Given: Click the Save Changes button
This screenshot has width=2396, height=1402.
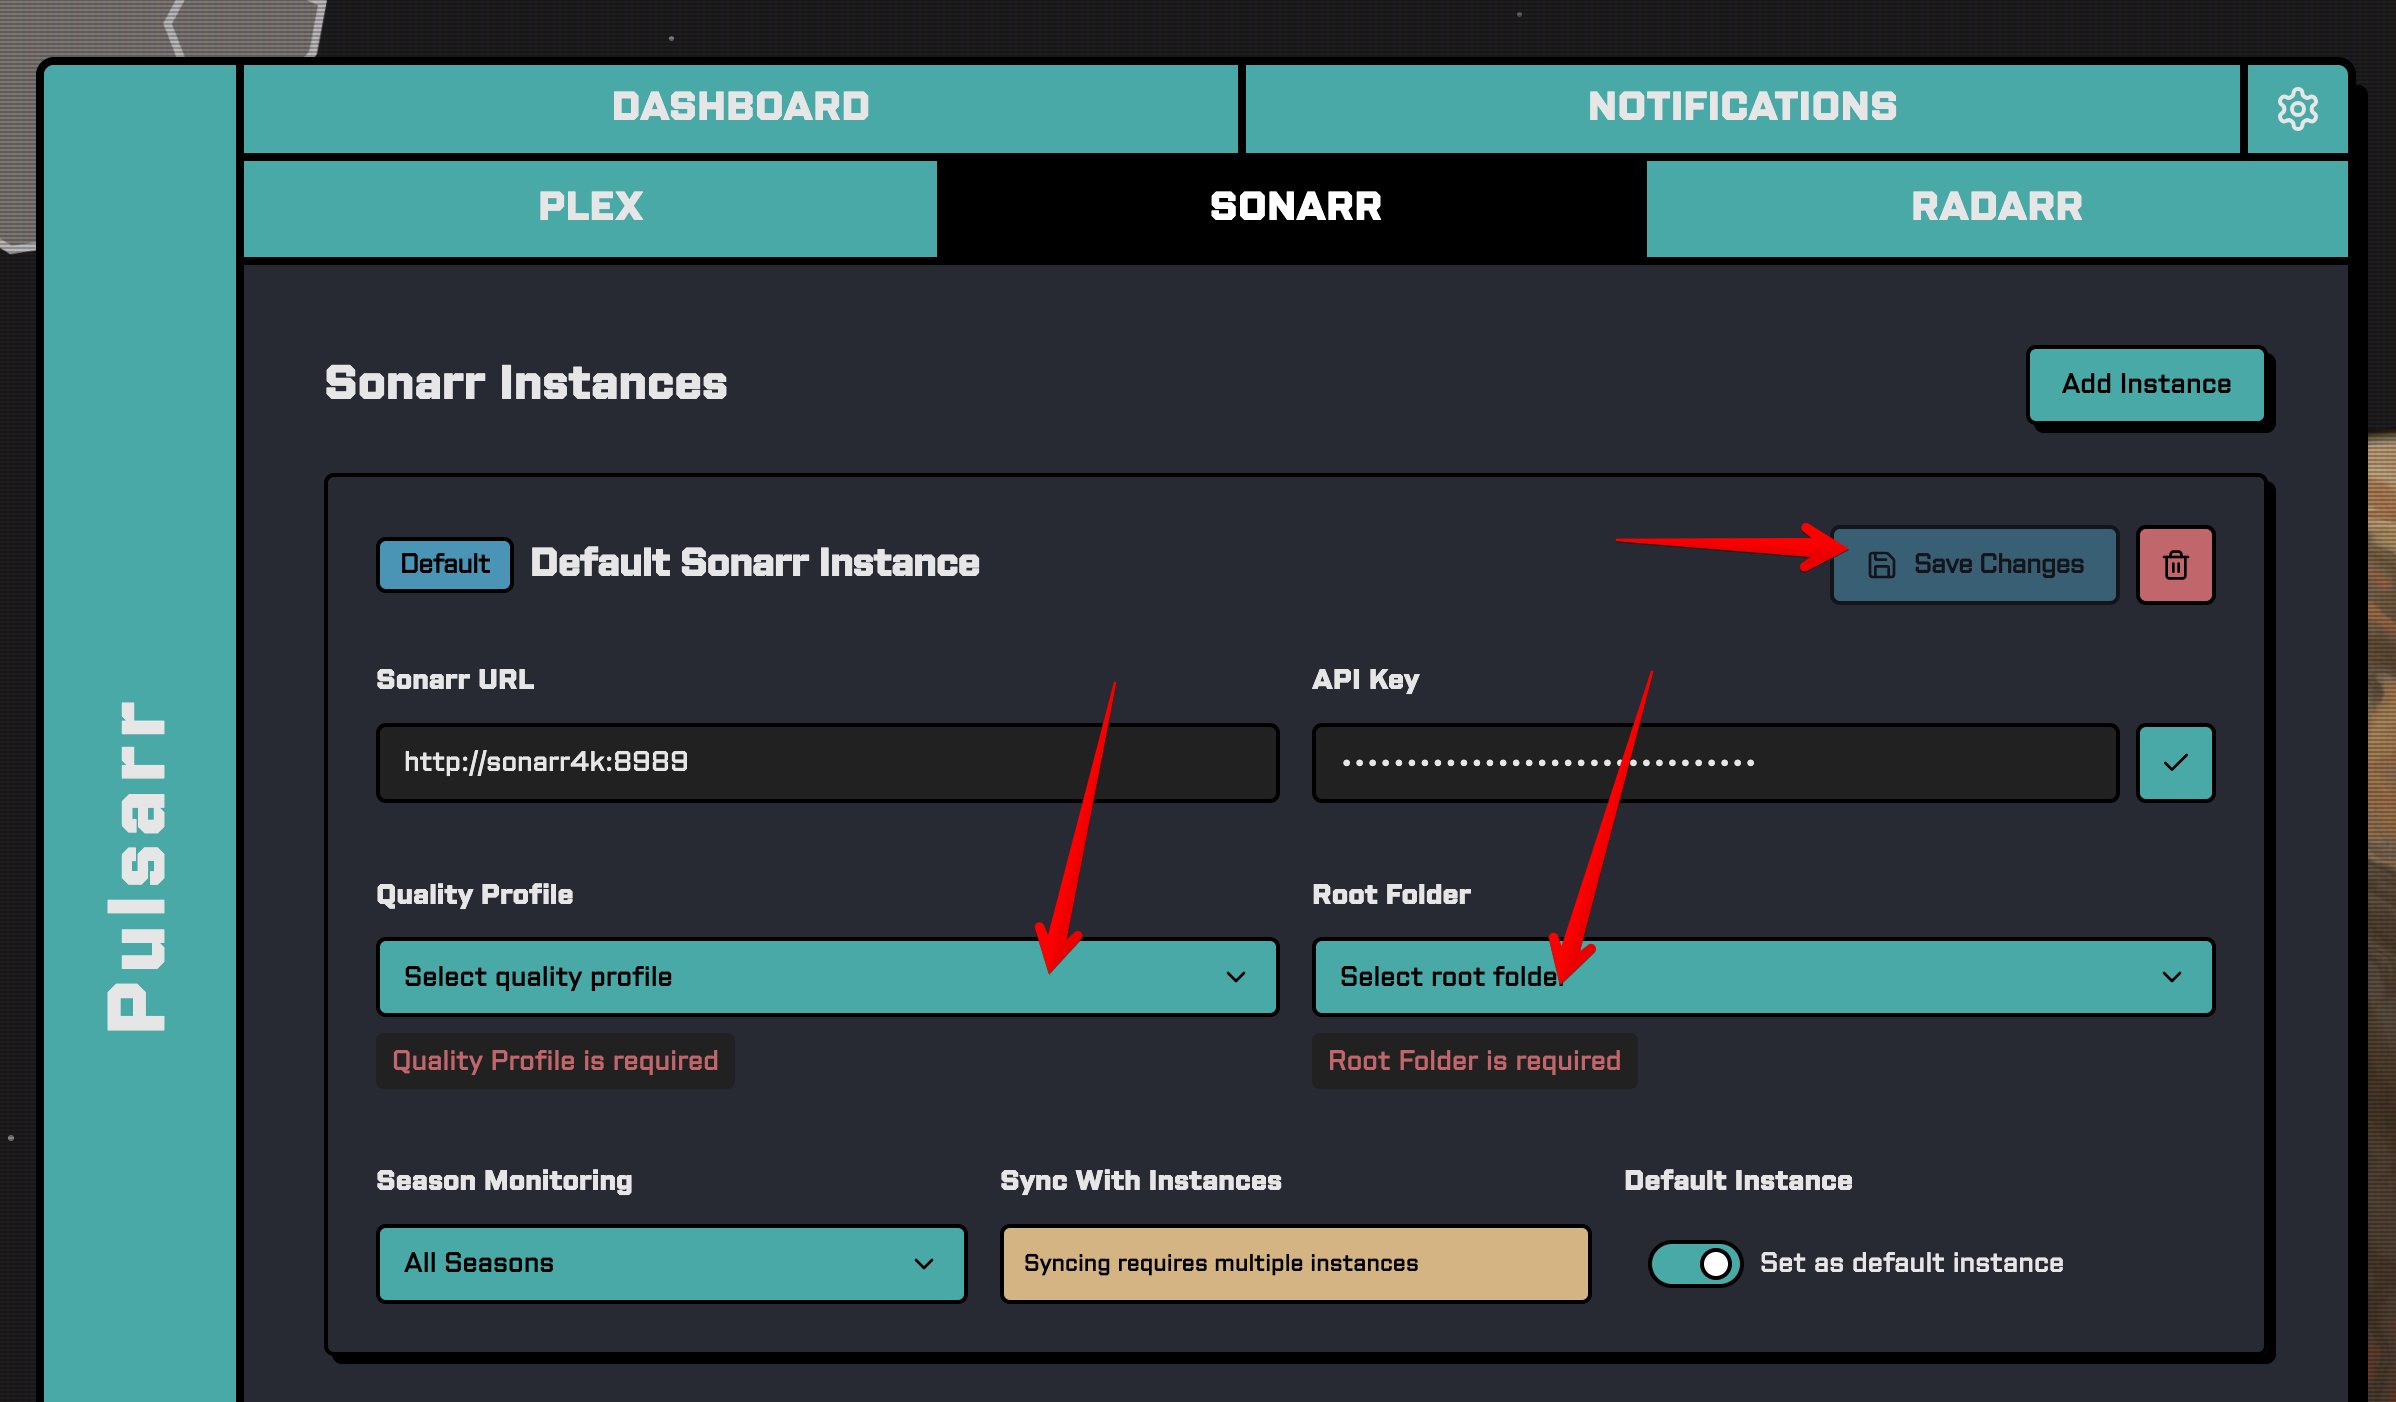Looking at the screenshot, I should [1974, 565].
